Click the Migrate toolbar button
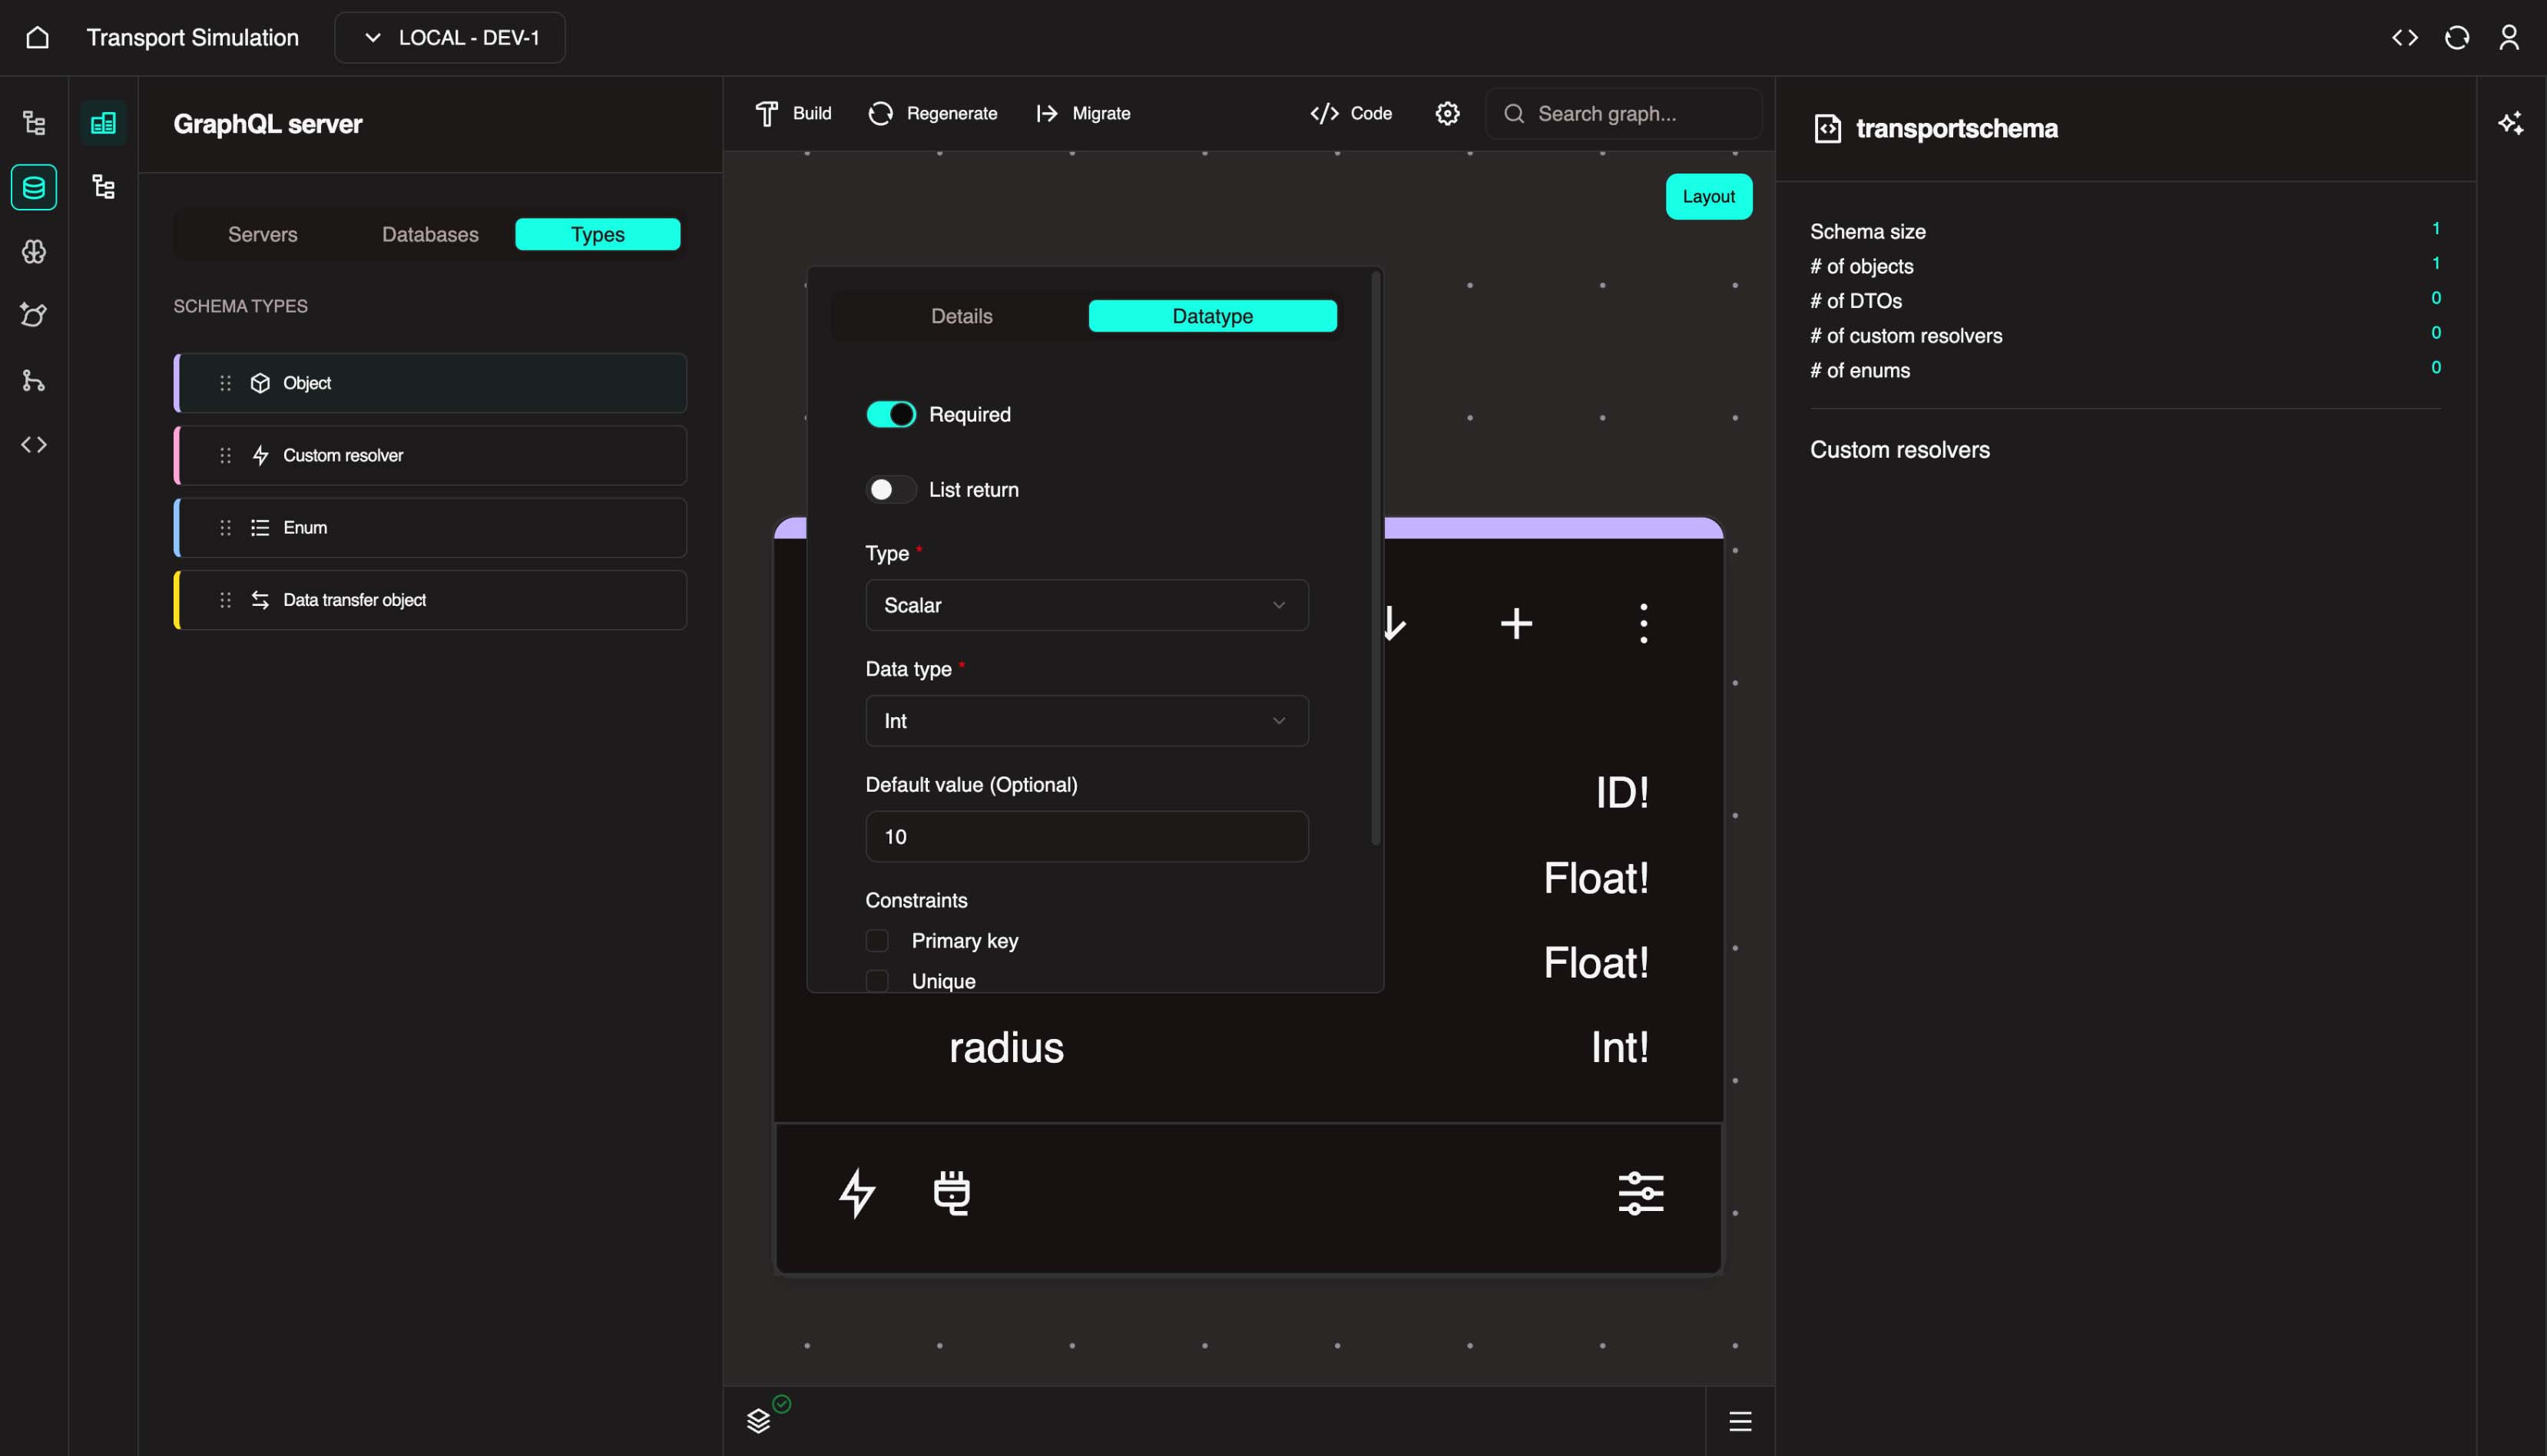 click(1083, 113)
